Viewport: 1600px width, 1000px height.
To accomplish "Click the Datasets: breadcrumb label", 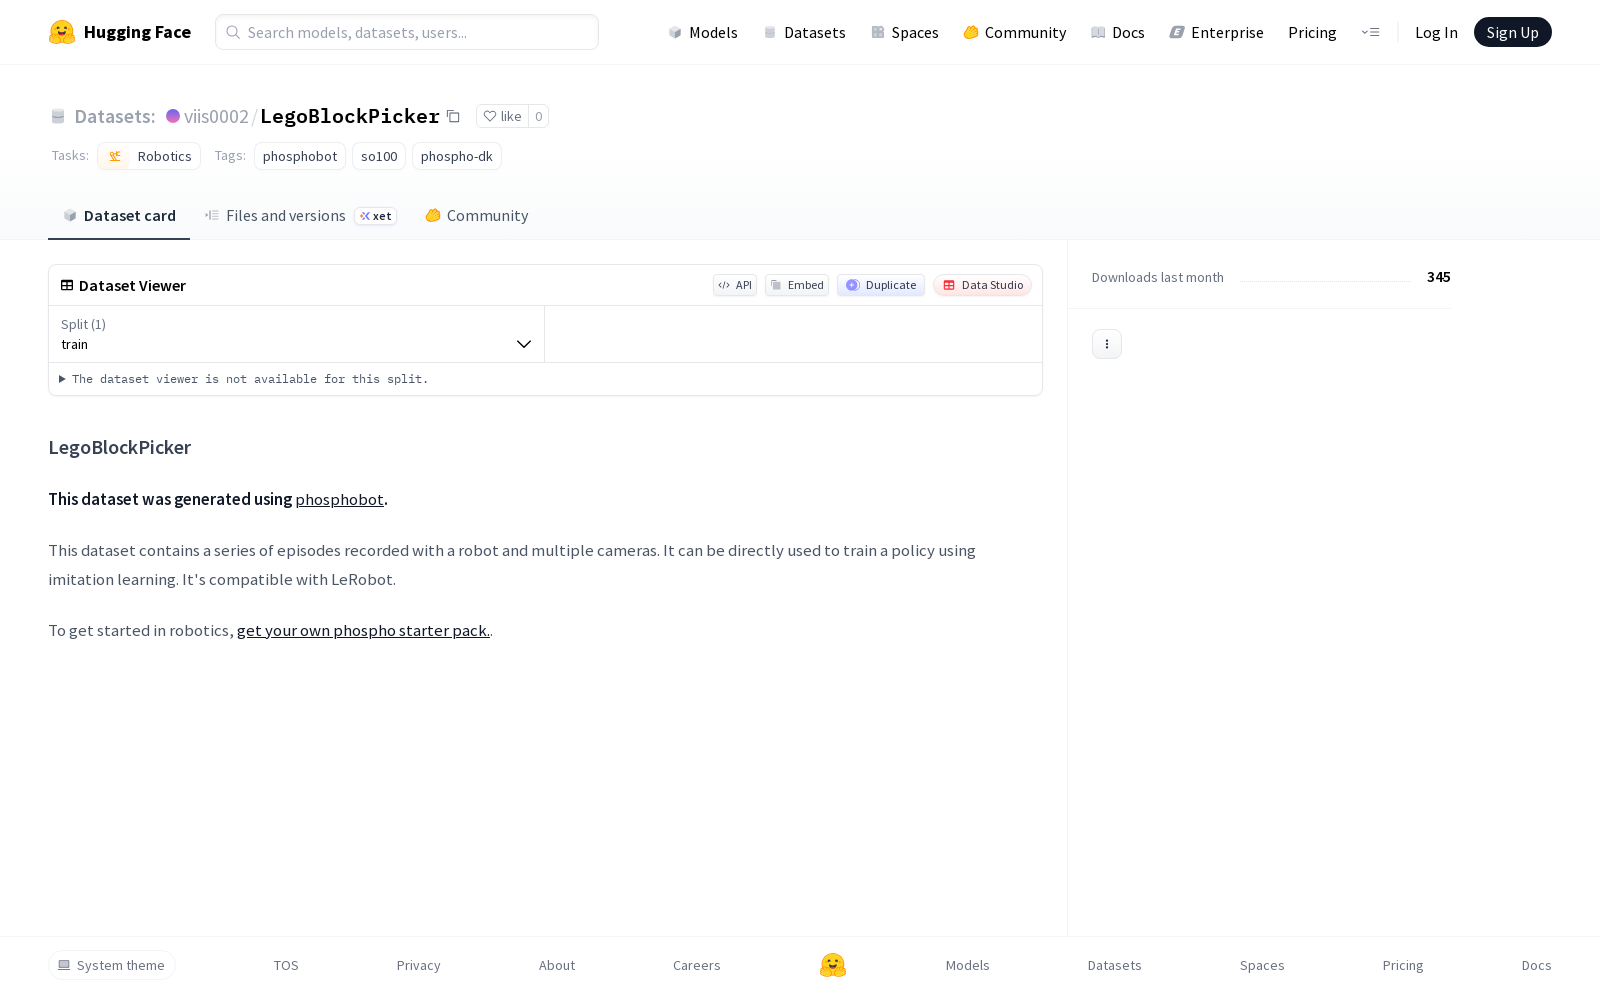I will click(115, 116).
